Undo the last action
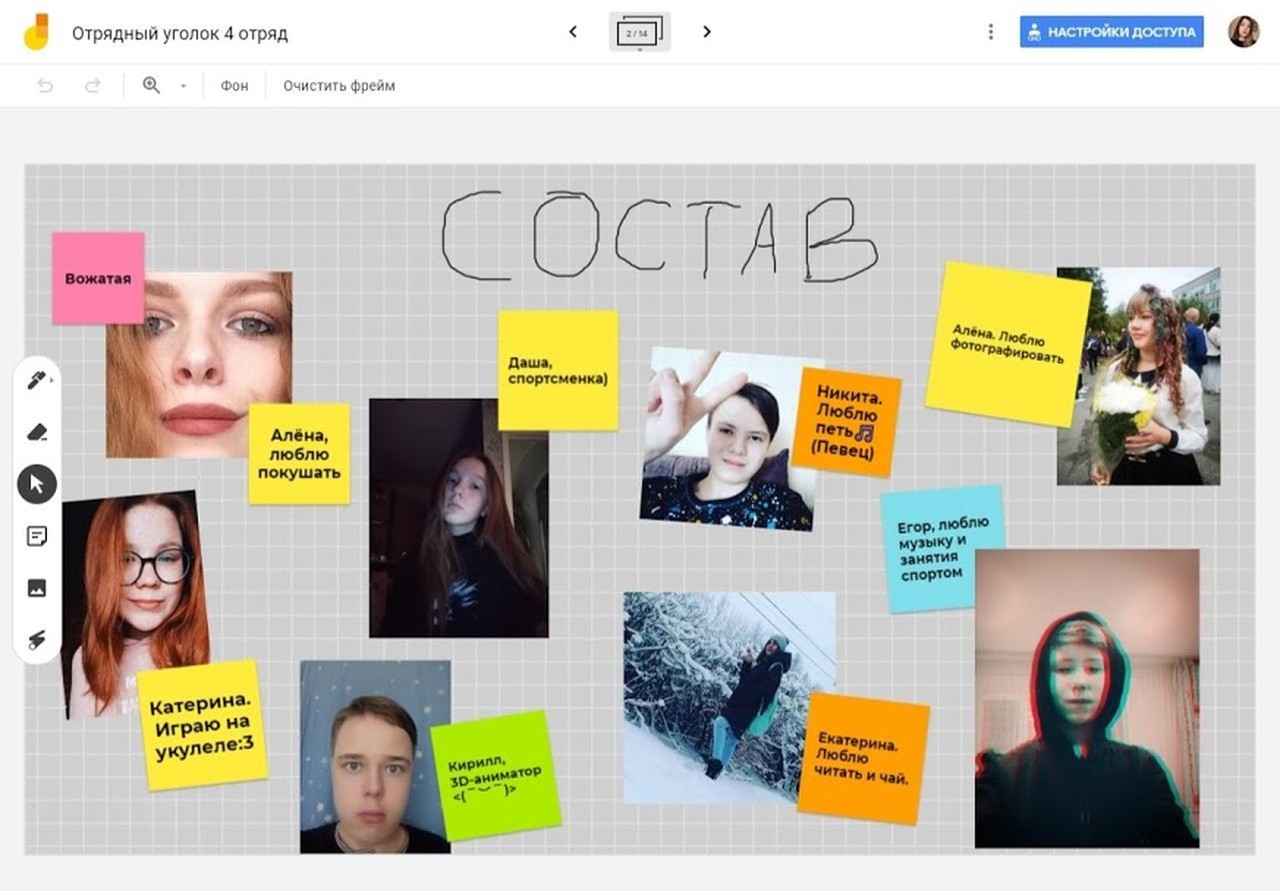Viewport: 1280px width, 891px height. pyautogui.click(x=45, y=86)
